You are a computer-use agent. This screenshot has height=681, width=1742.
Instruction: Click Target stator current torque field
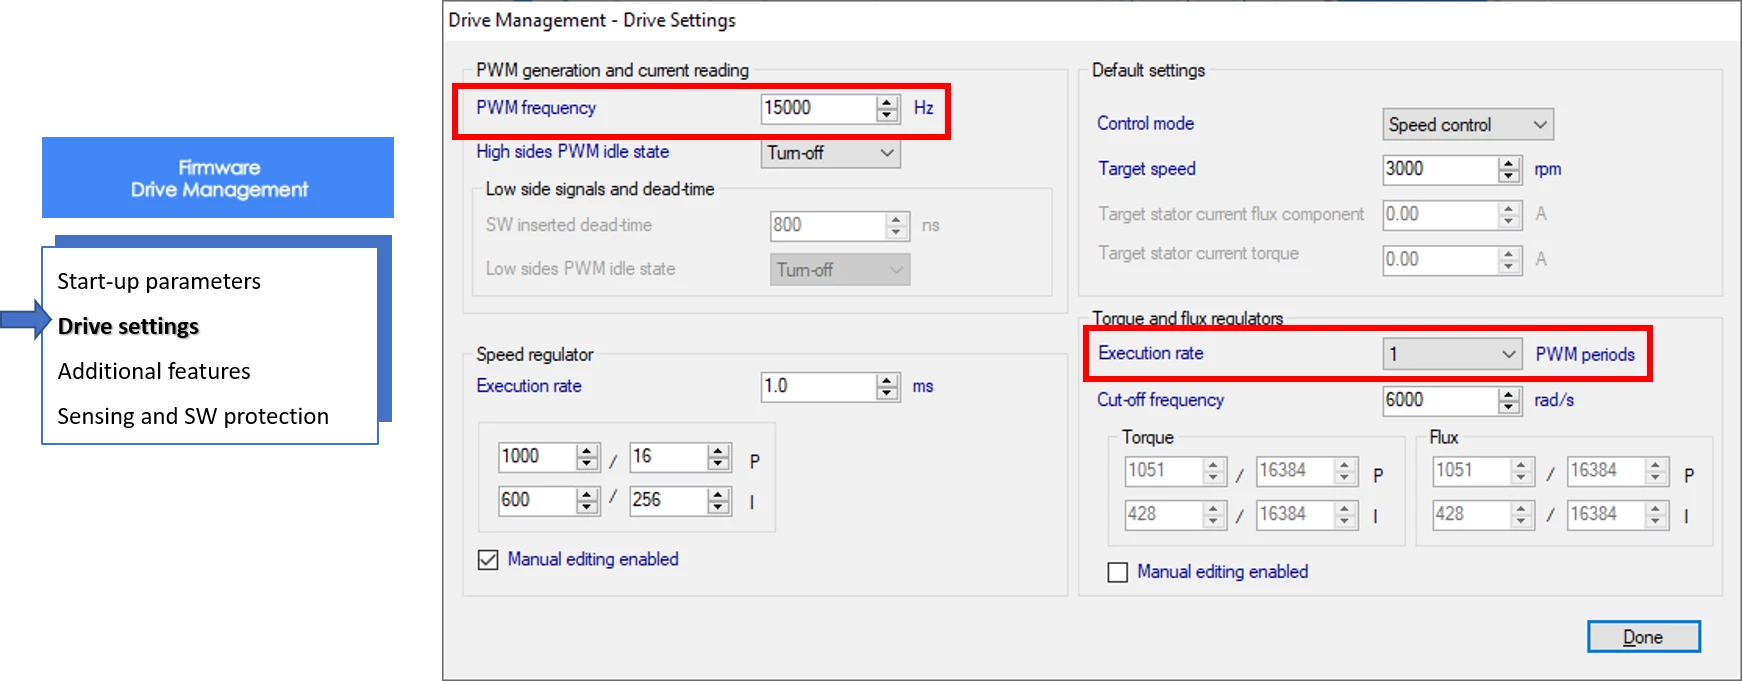point(1440,260)
